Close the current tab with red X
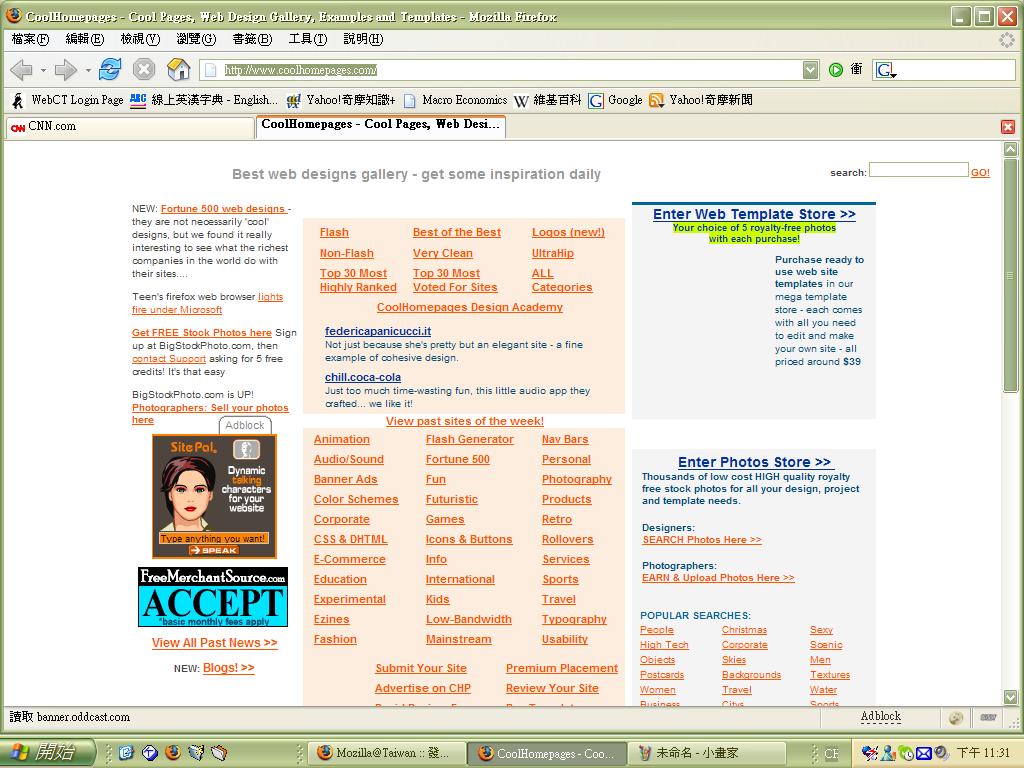This screenshot has width=1024, height=768. point(1008,127)
